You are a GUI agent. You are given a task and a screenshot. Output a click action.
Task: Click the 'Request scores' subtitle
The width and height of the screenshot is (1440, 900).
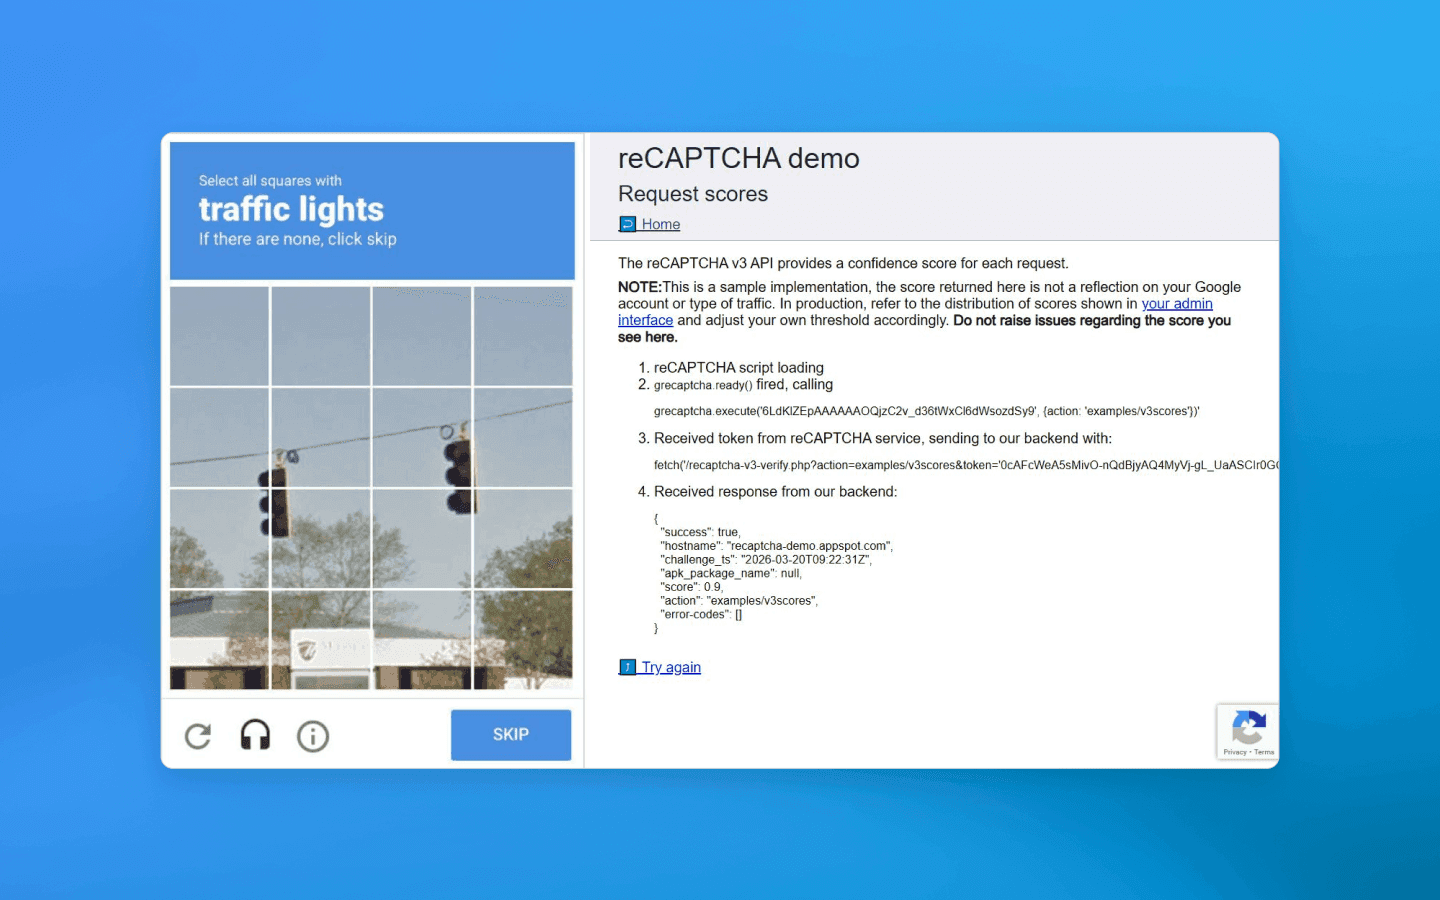click(x=693, y=194)
